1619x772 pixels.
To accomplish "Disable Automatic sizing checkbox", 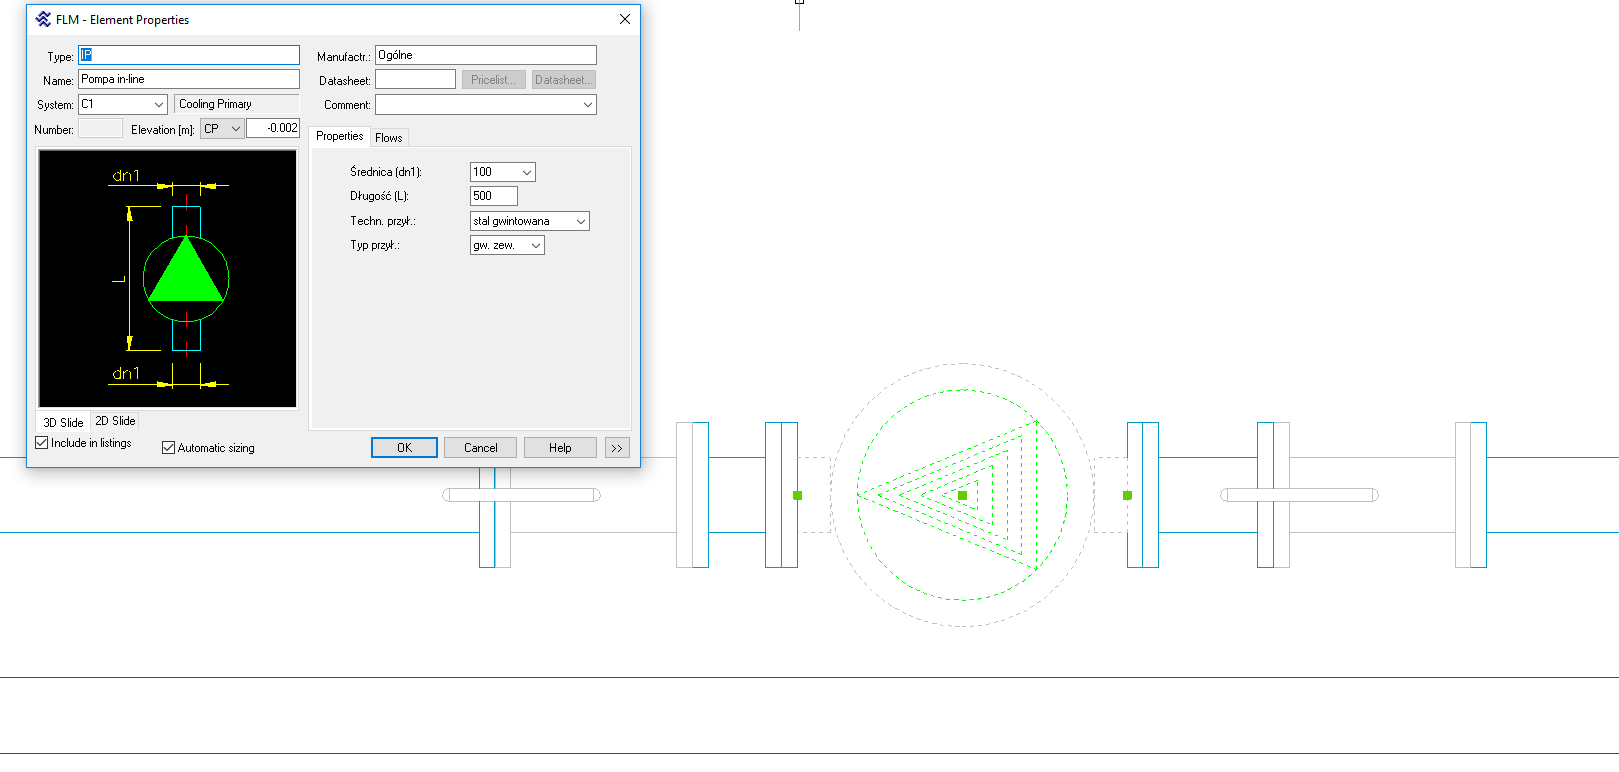I will click(169, 448).
